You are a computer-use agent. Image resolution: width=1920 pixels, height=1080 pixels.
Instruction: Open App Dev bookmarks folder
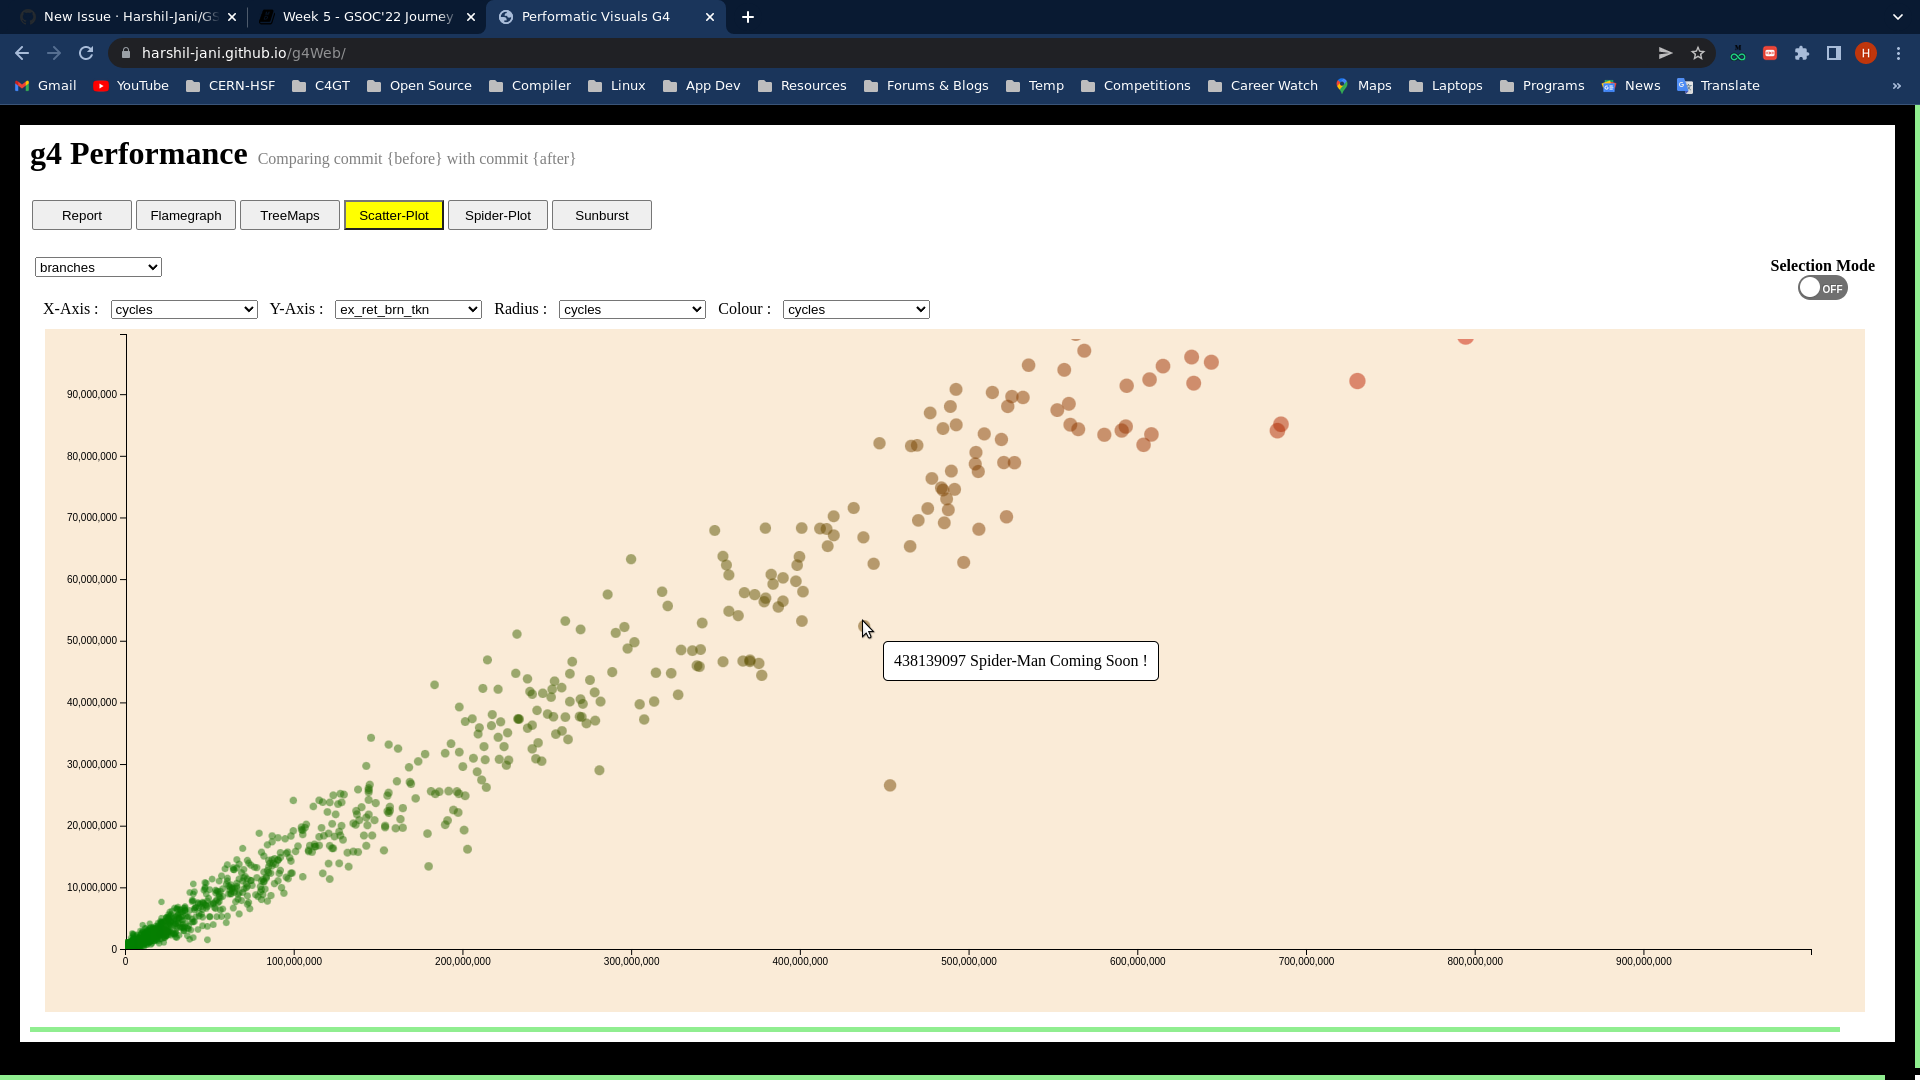701,86
